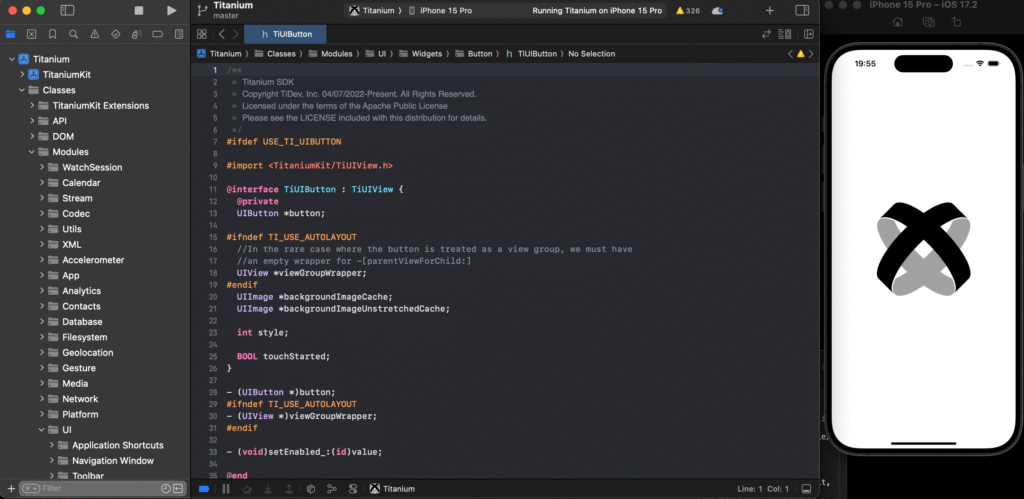Expand the TitaniumKit project group
This screenshot has height=499, width=1024.
(x=22, y=75)
